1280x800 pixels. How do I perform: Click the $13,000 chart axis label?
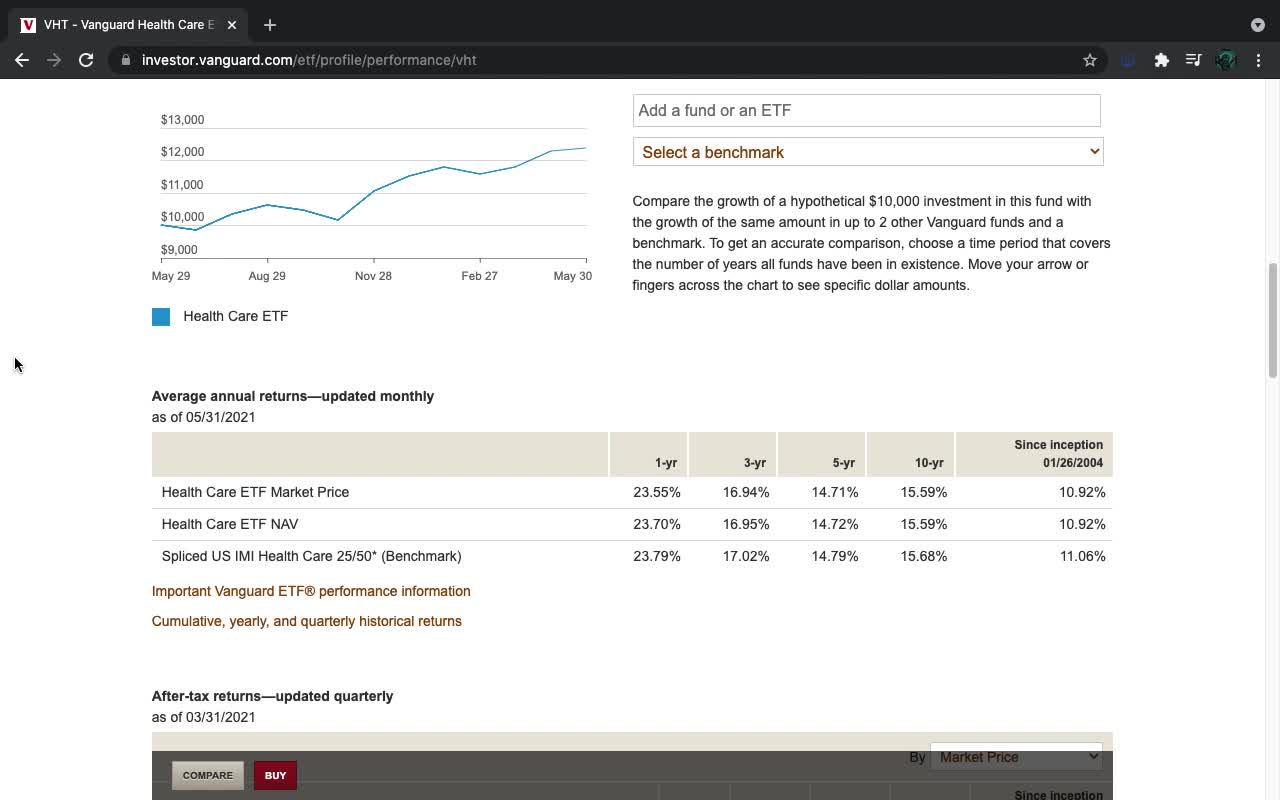pos(182,120)
